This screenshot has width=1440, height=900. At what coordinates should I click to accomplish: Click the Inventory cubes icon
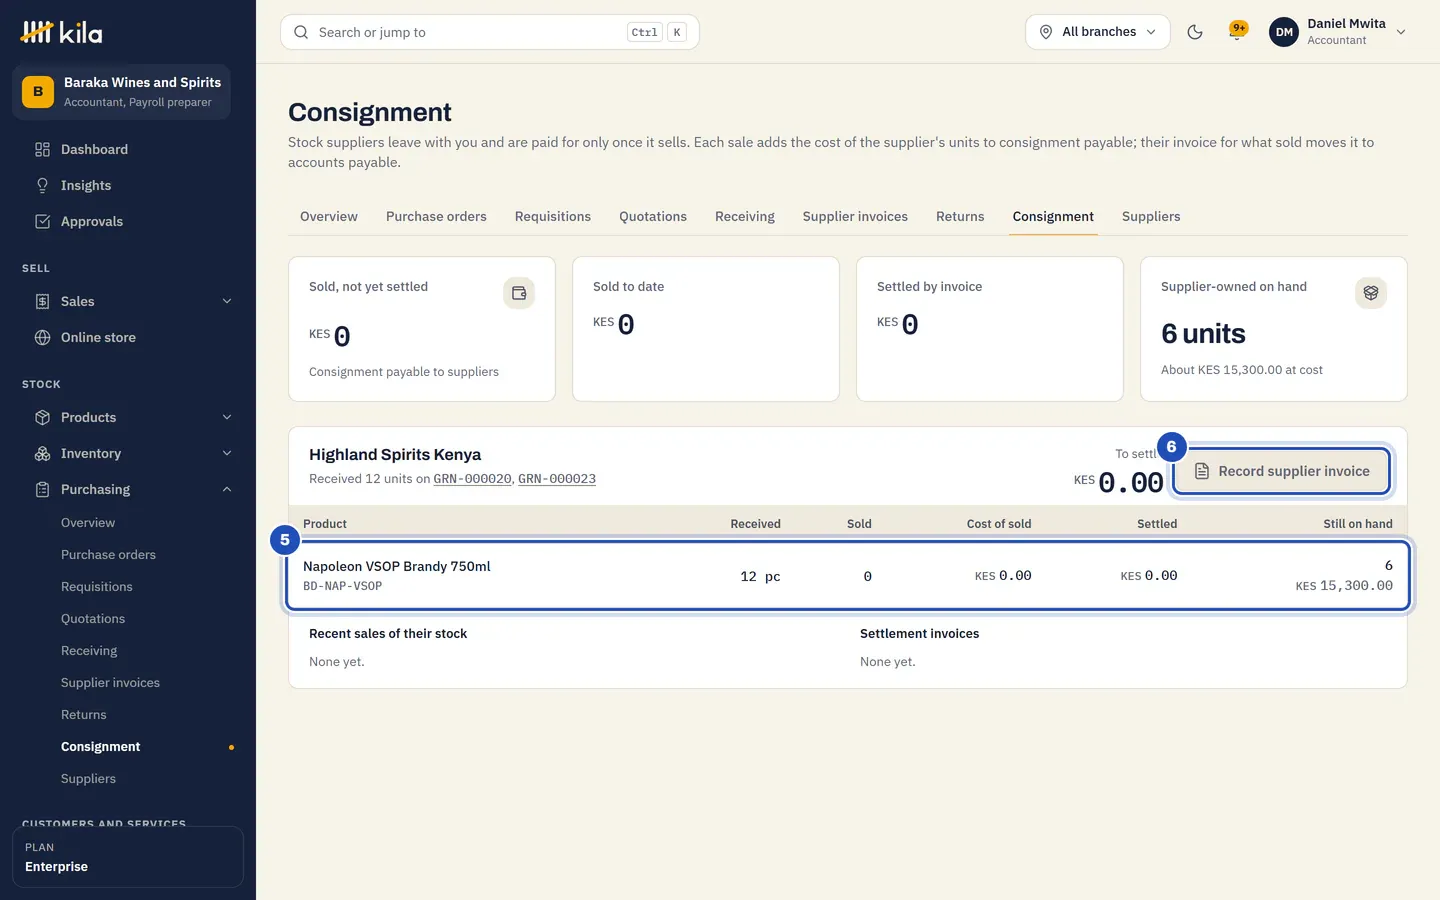(x=42, y=453)
